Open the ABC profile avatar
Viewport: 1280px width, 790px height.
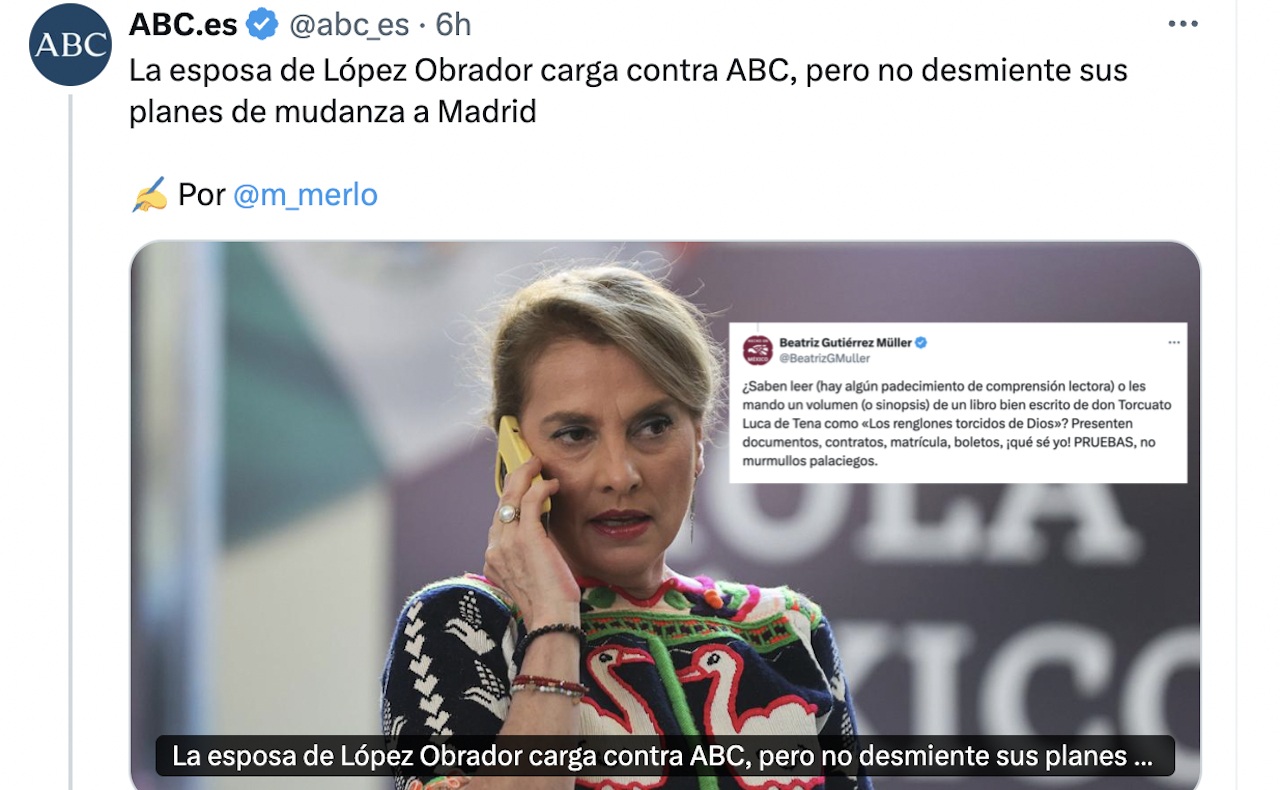70,44
